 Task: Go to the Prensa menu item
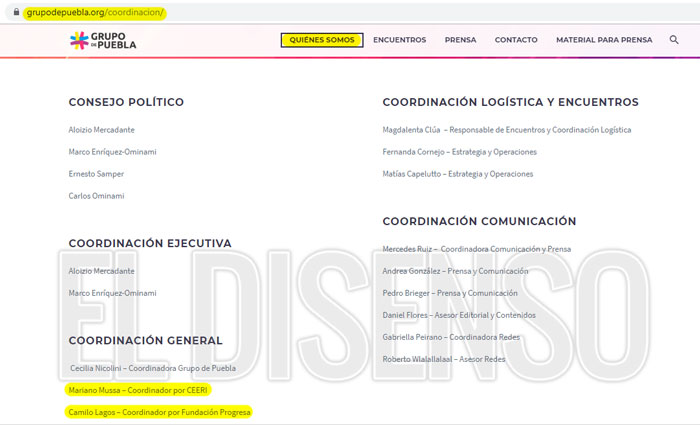[460, 40]
